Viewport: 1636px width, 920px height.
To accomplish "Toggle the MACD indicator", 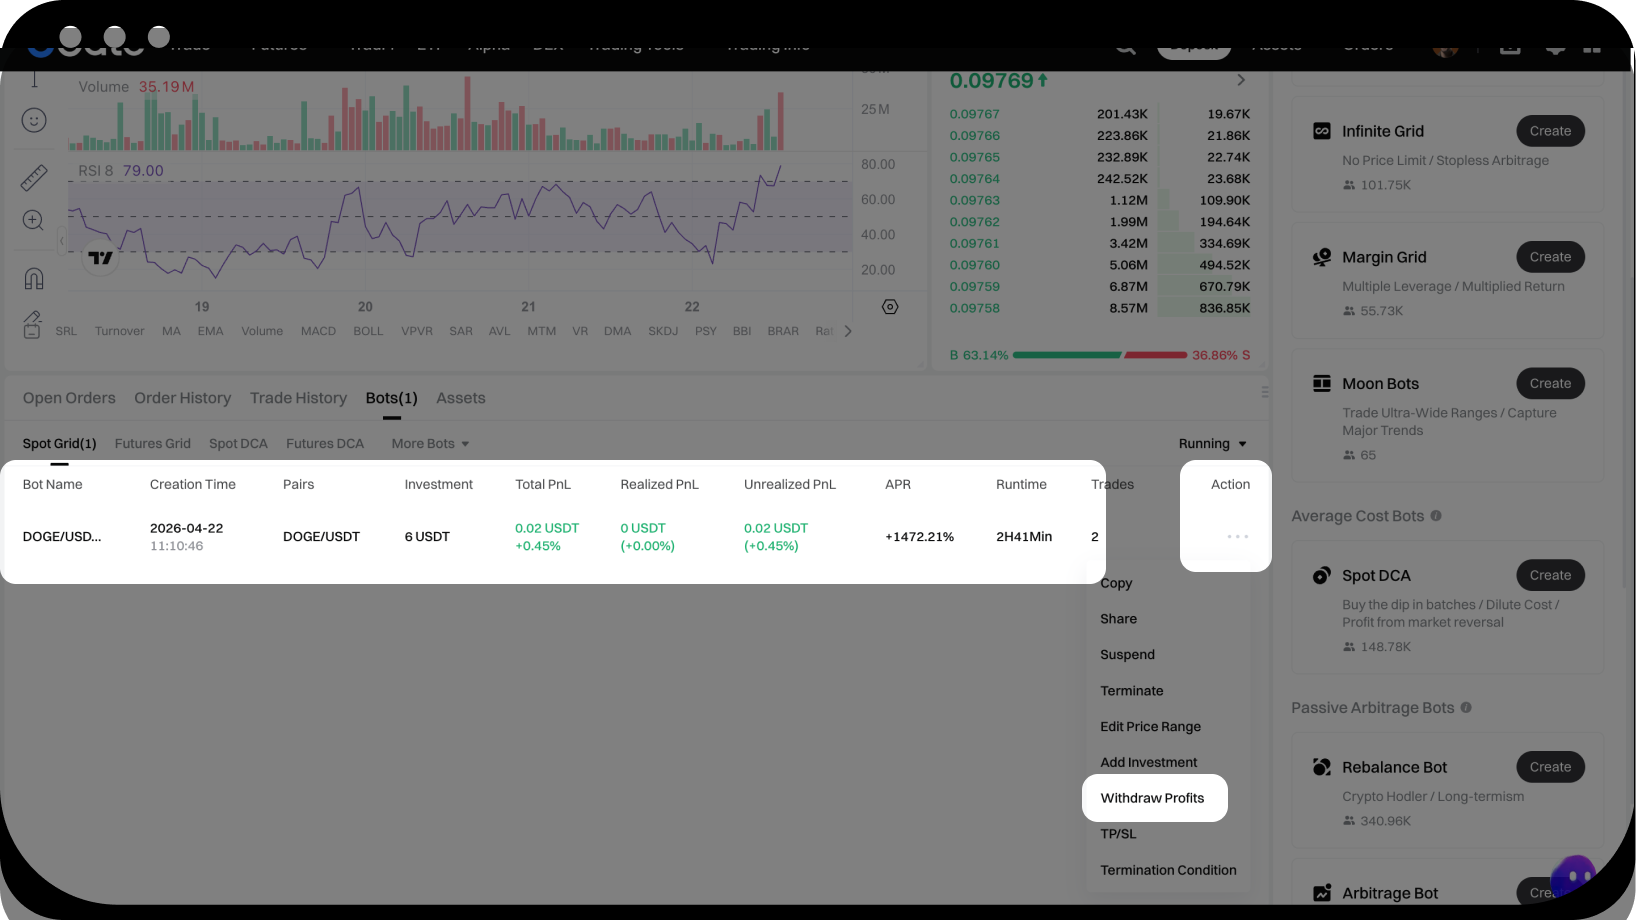I will tap(318, 331).
